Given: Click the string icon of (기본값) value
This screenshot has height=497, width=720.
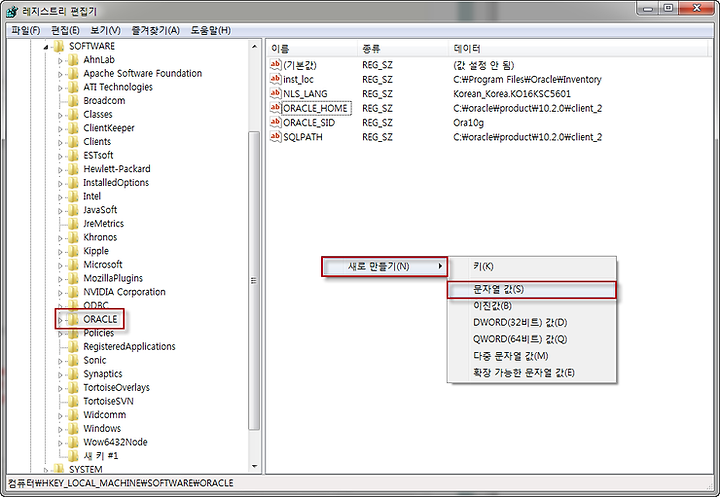Looking at the screenshot, I should pos(275,65).
